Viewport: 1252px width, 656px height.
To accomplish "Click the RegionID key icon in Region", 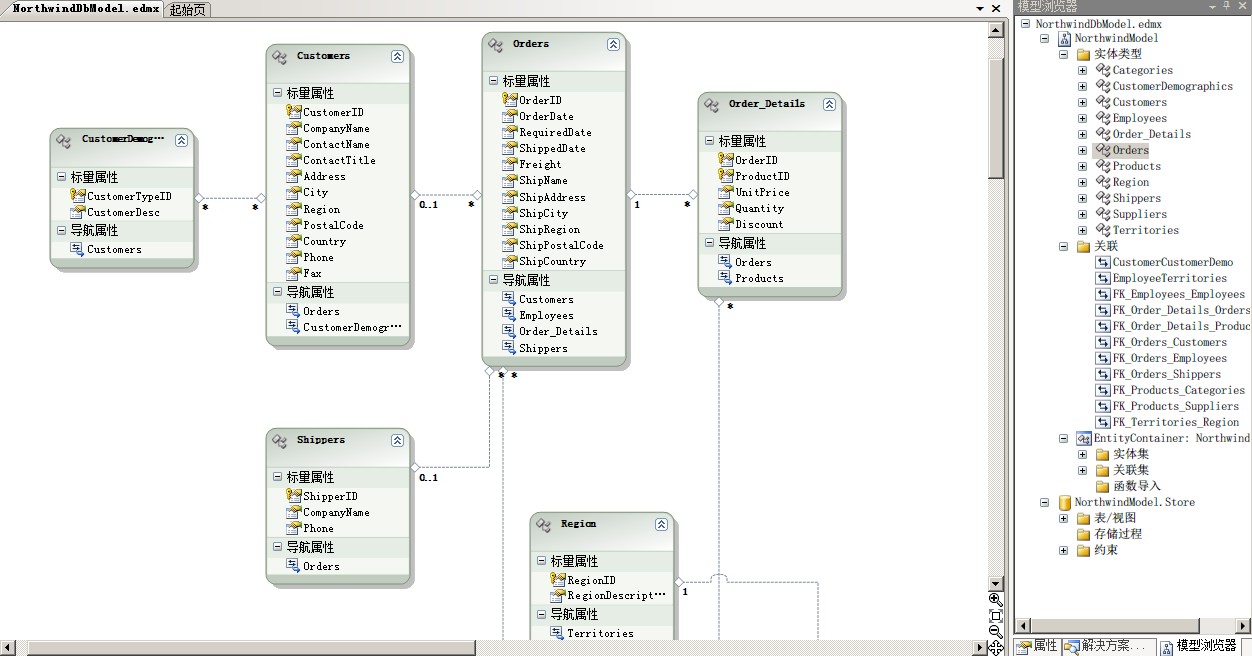I will coord(558,580).
